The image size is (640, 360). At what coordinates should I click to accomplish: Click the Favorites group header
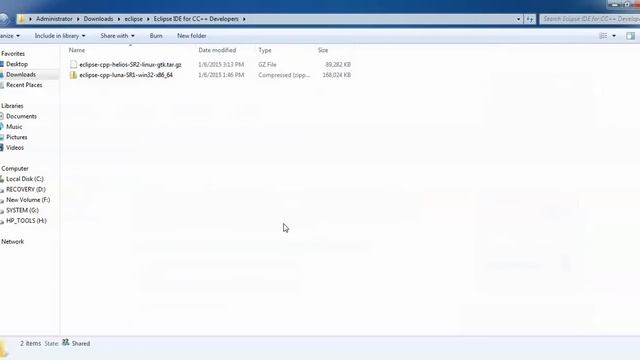13,53
